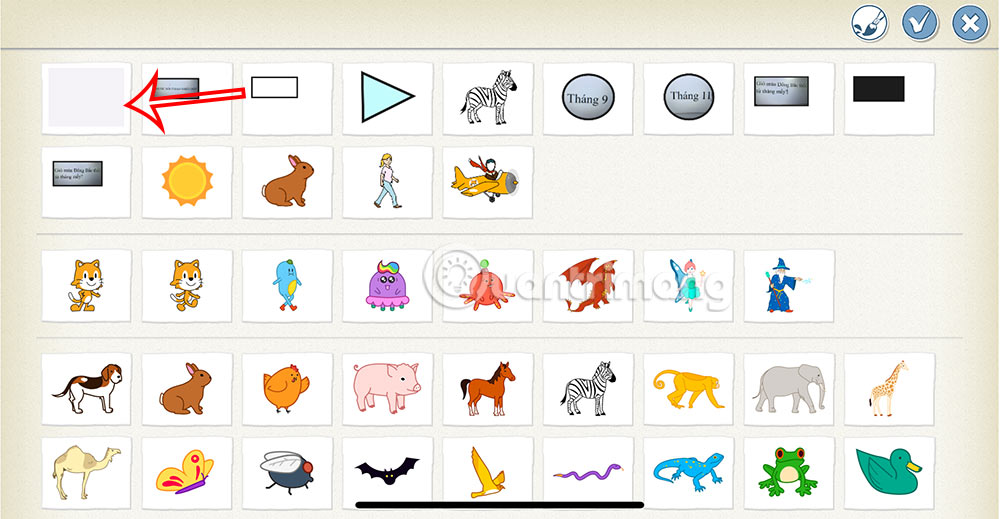
Task: Choose the gray elephant sprite
Action: [789, 389]
